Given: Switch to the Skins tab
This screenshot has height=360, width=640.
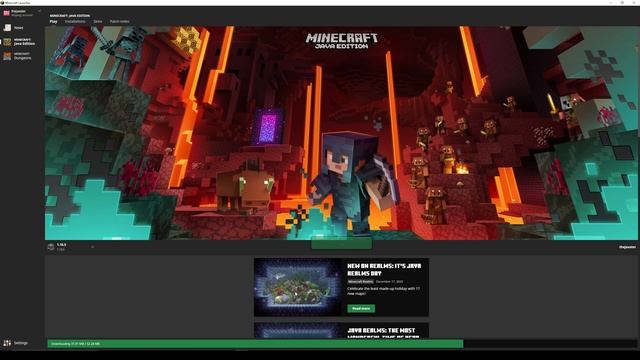Looking at the screenshot, I should coord(98,21).
